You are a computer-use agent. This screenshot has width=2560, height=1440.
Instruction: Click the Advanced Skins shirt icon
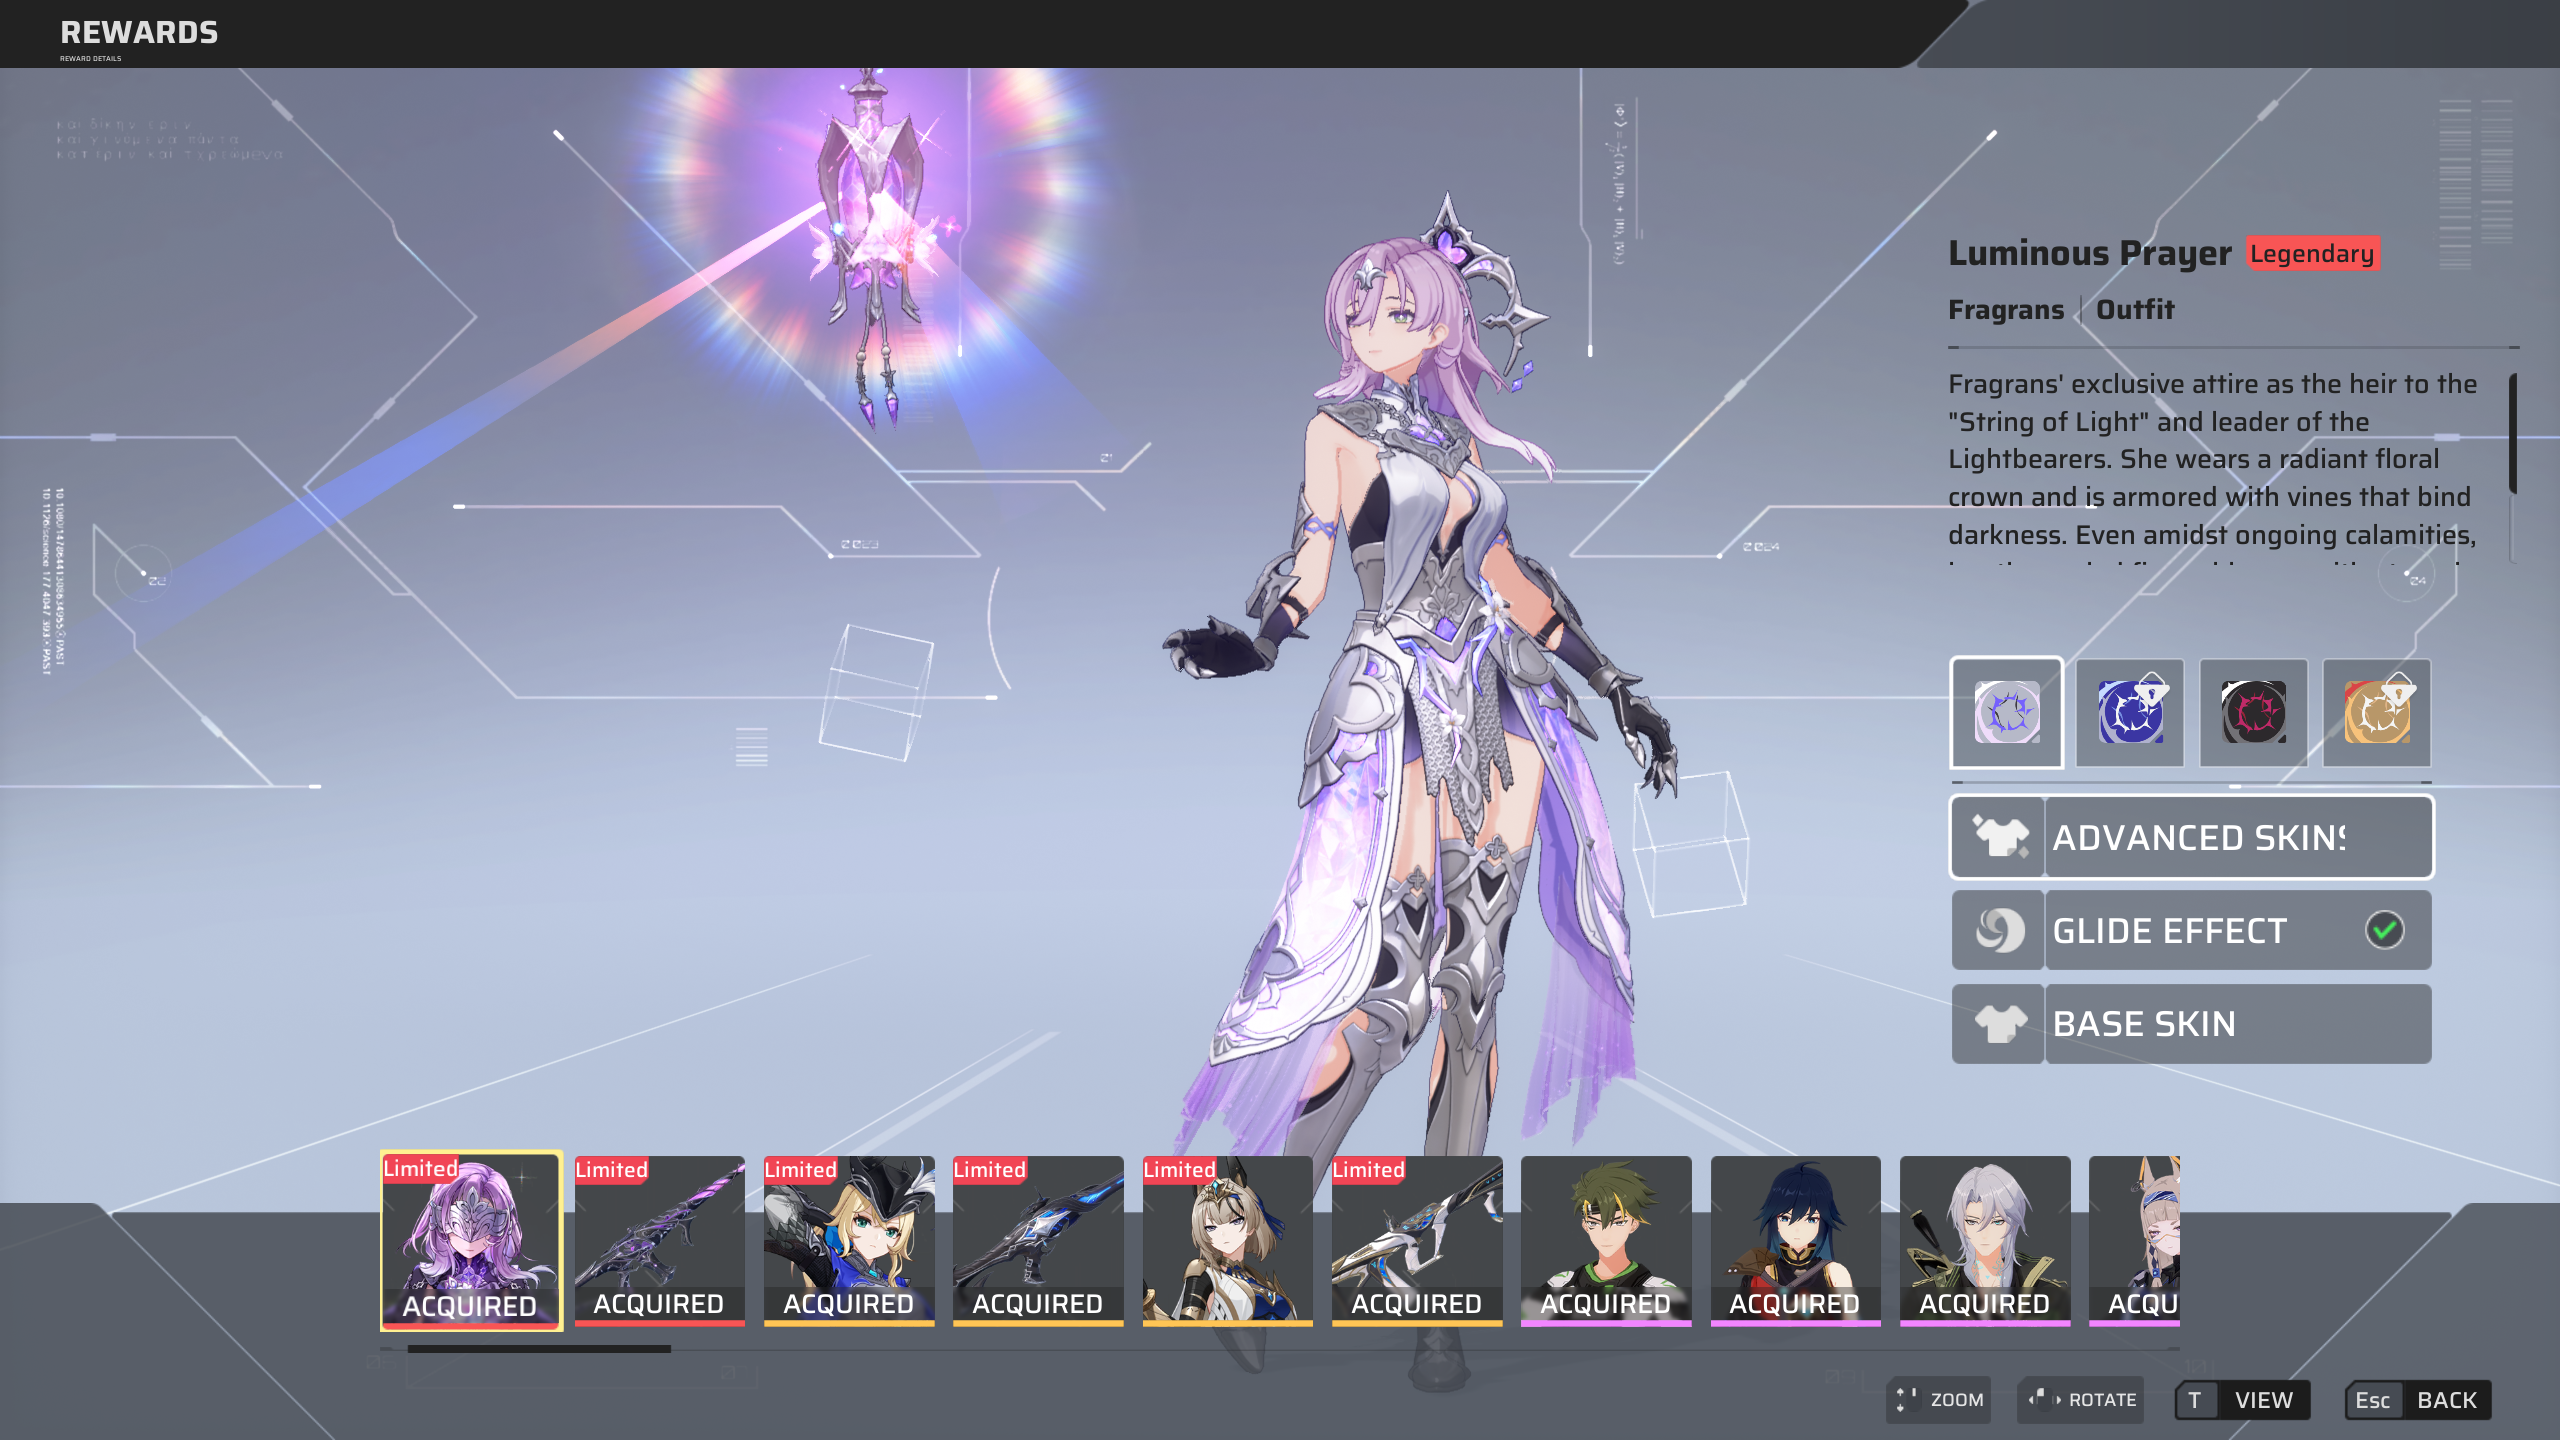click(x=1999, y=837)
